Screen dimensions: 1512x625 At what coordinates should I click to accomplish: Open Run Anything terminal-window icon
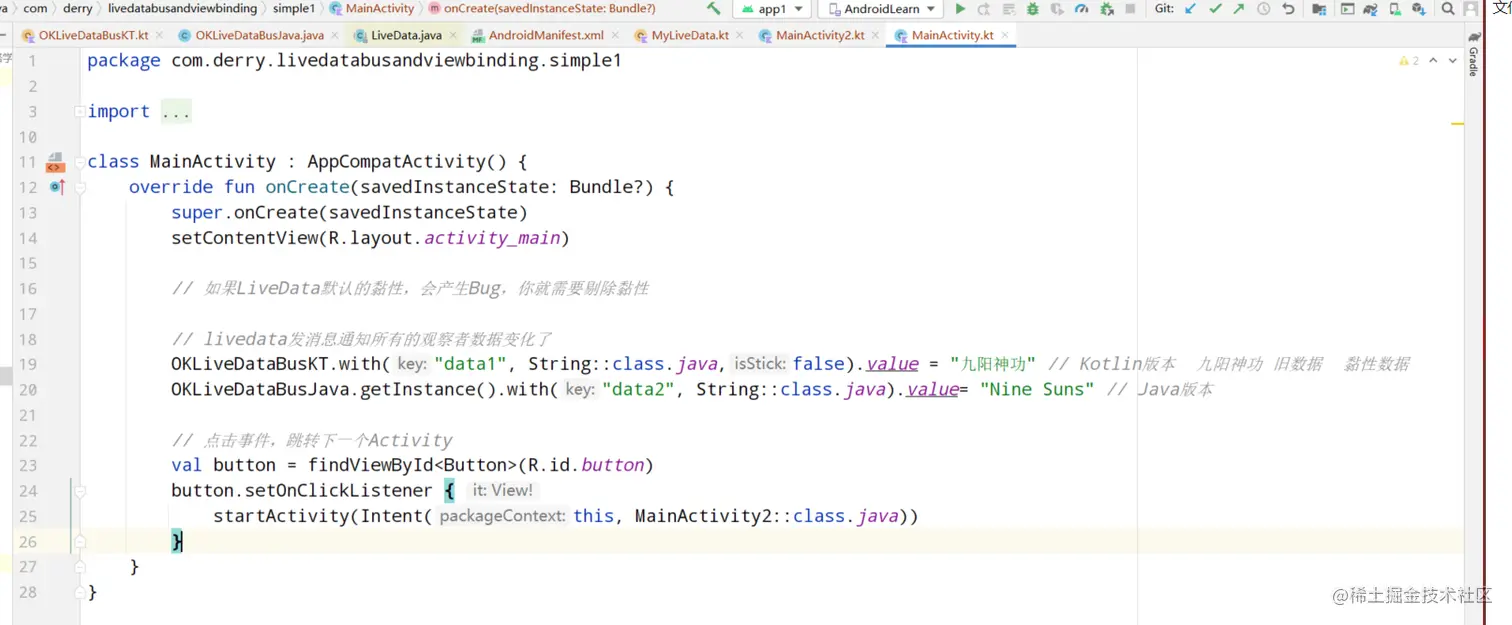[1347, 9]
